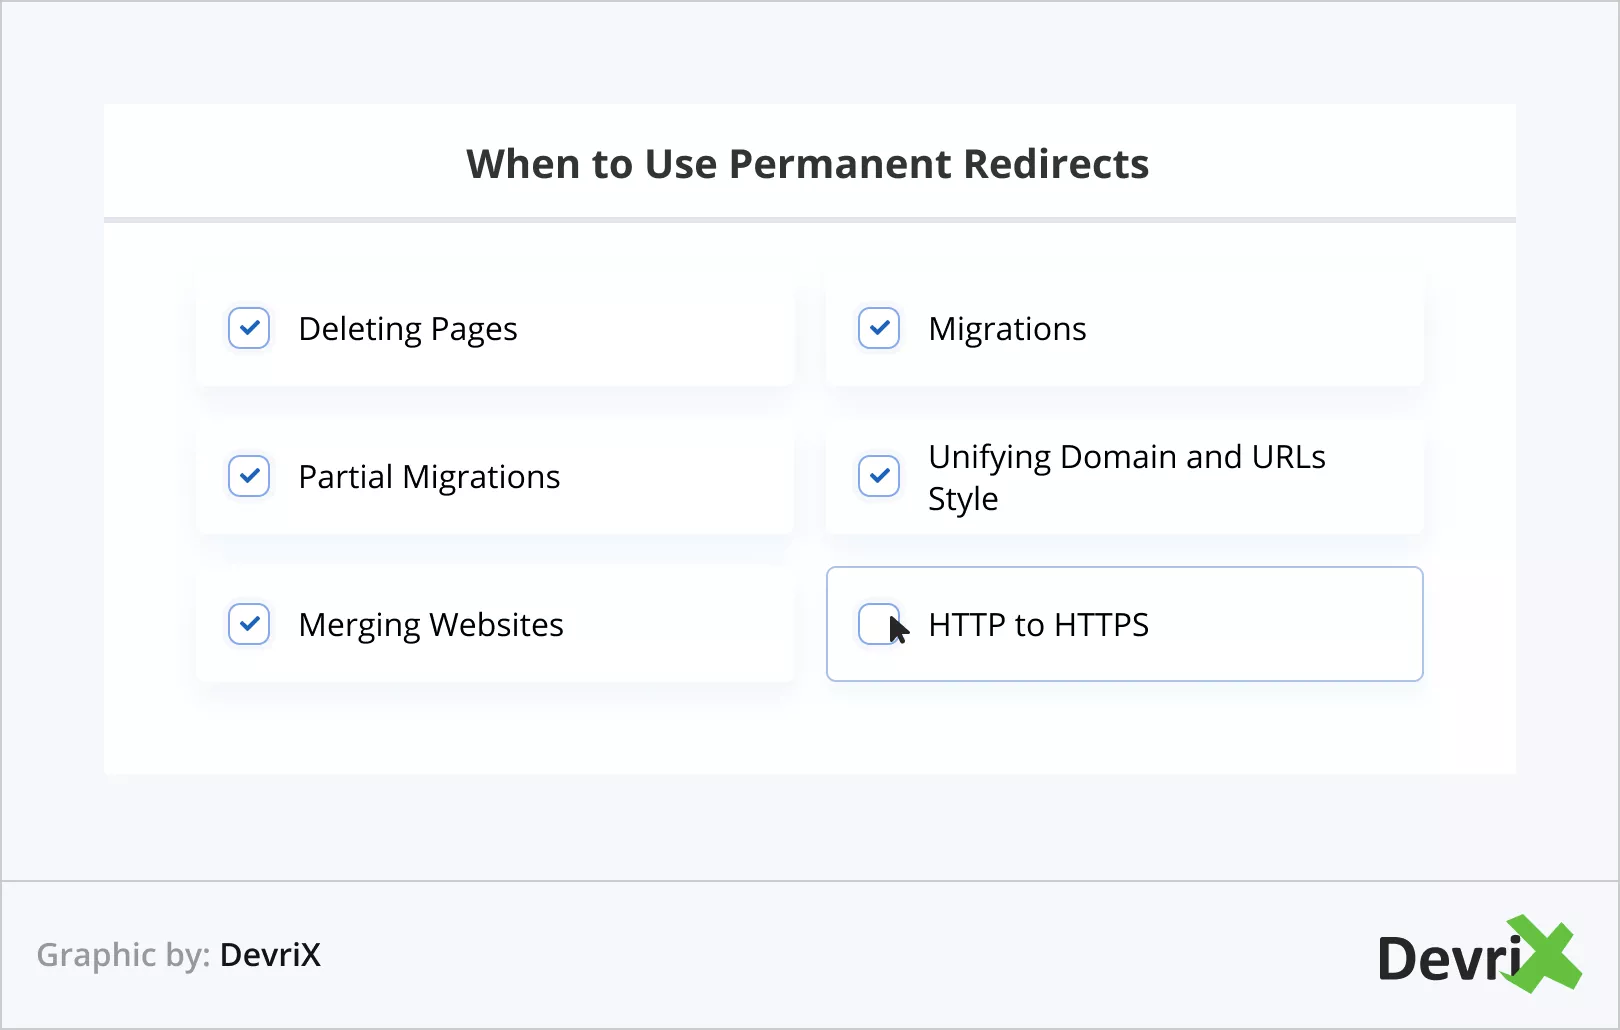Uncheck the Partial Migrations checkbox

(x=249, y=476)
